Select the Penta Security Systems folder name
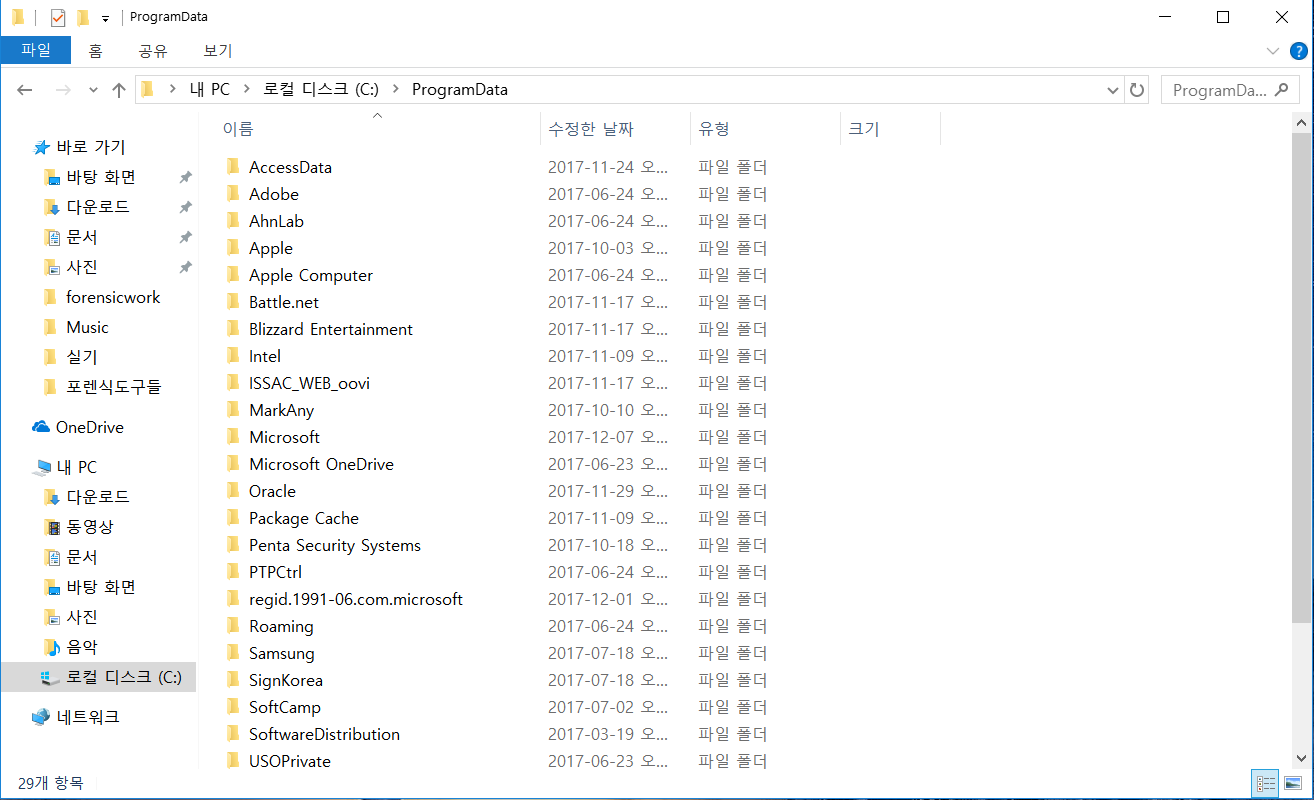Image resolution: width=1314 pixels, height=800 pixels. (x=335, y=545)
